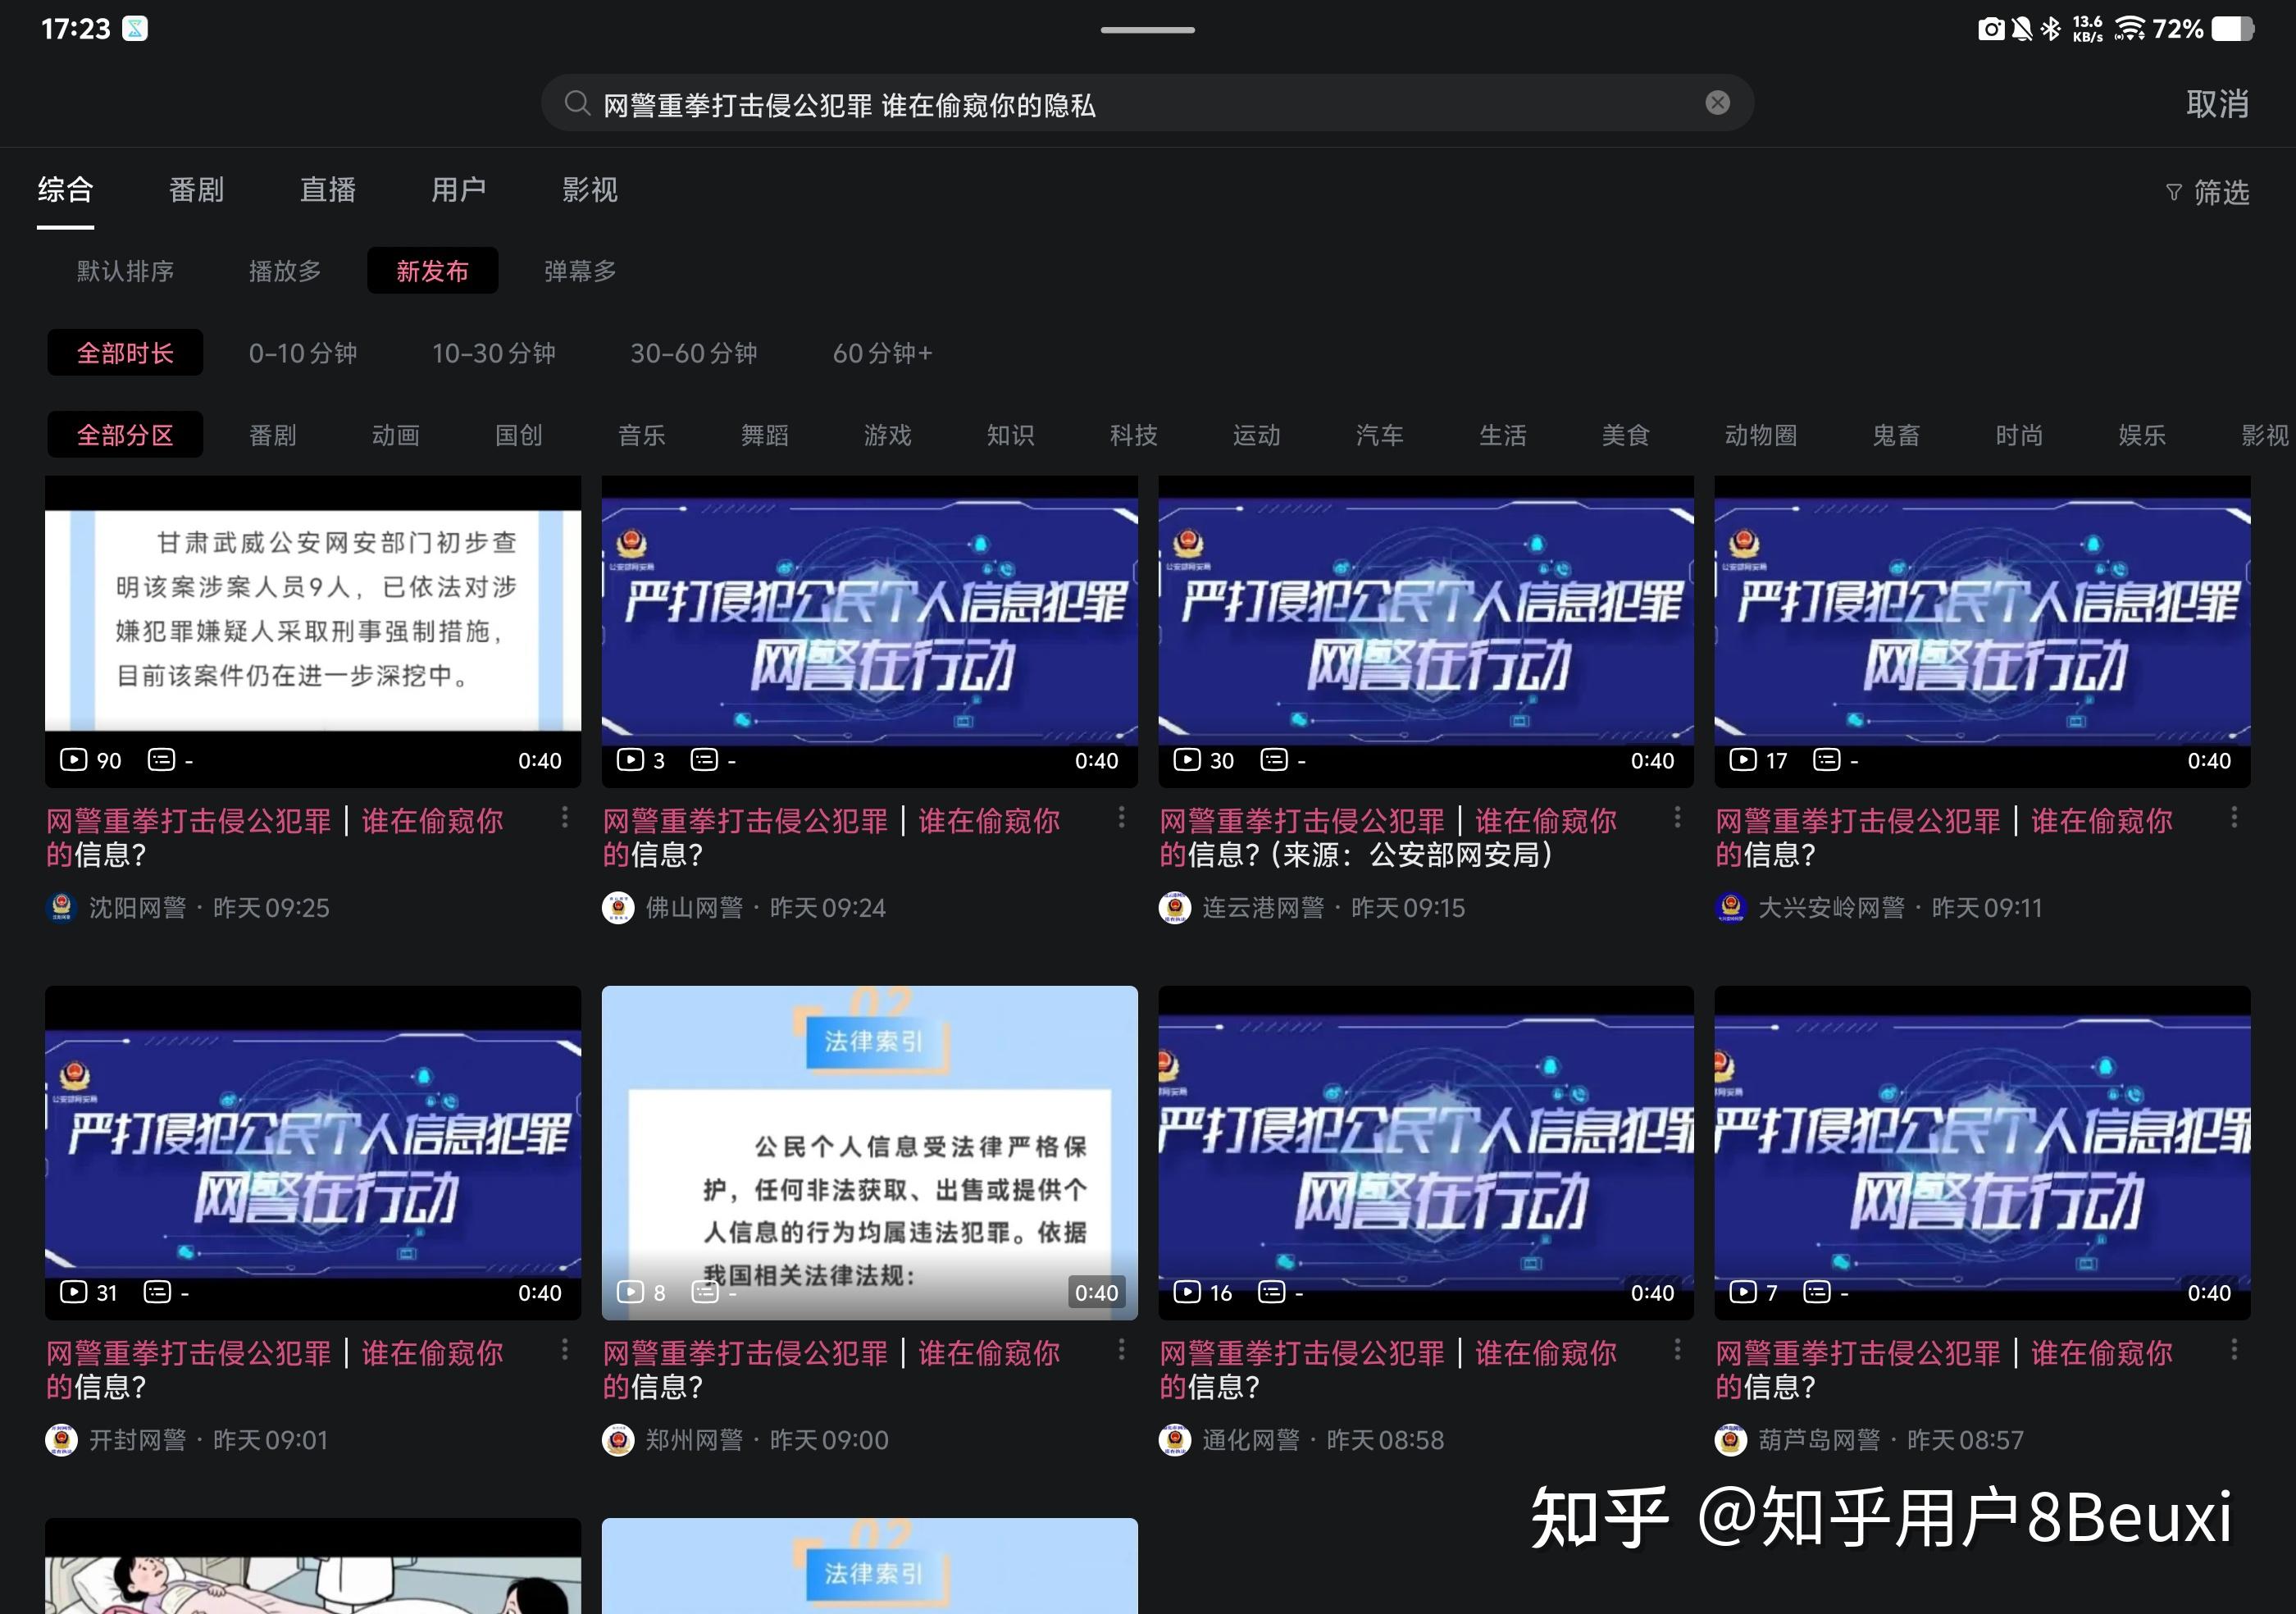2296x1614 pixels.
Task: Filter by 汽车 category
Action: coord(1380,435)
